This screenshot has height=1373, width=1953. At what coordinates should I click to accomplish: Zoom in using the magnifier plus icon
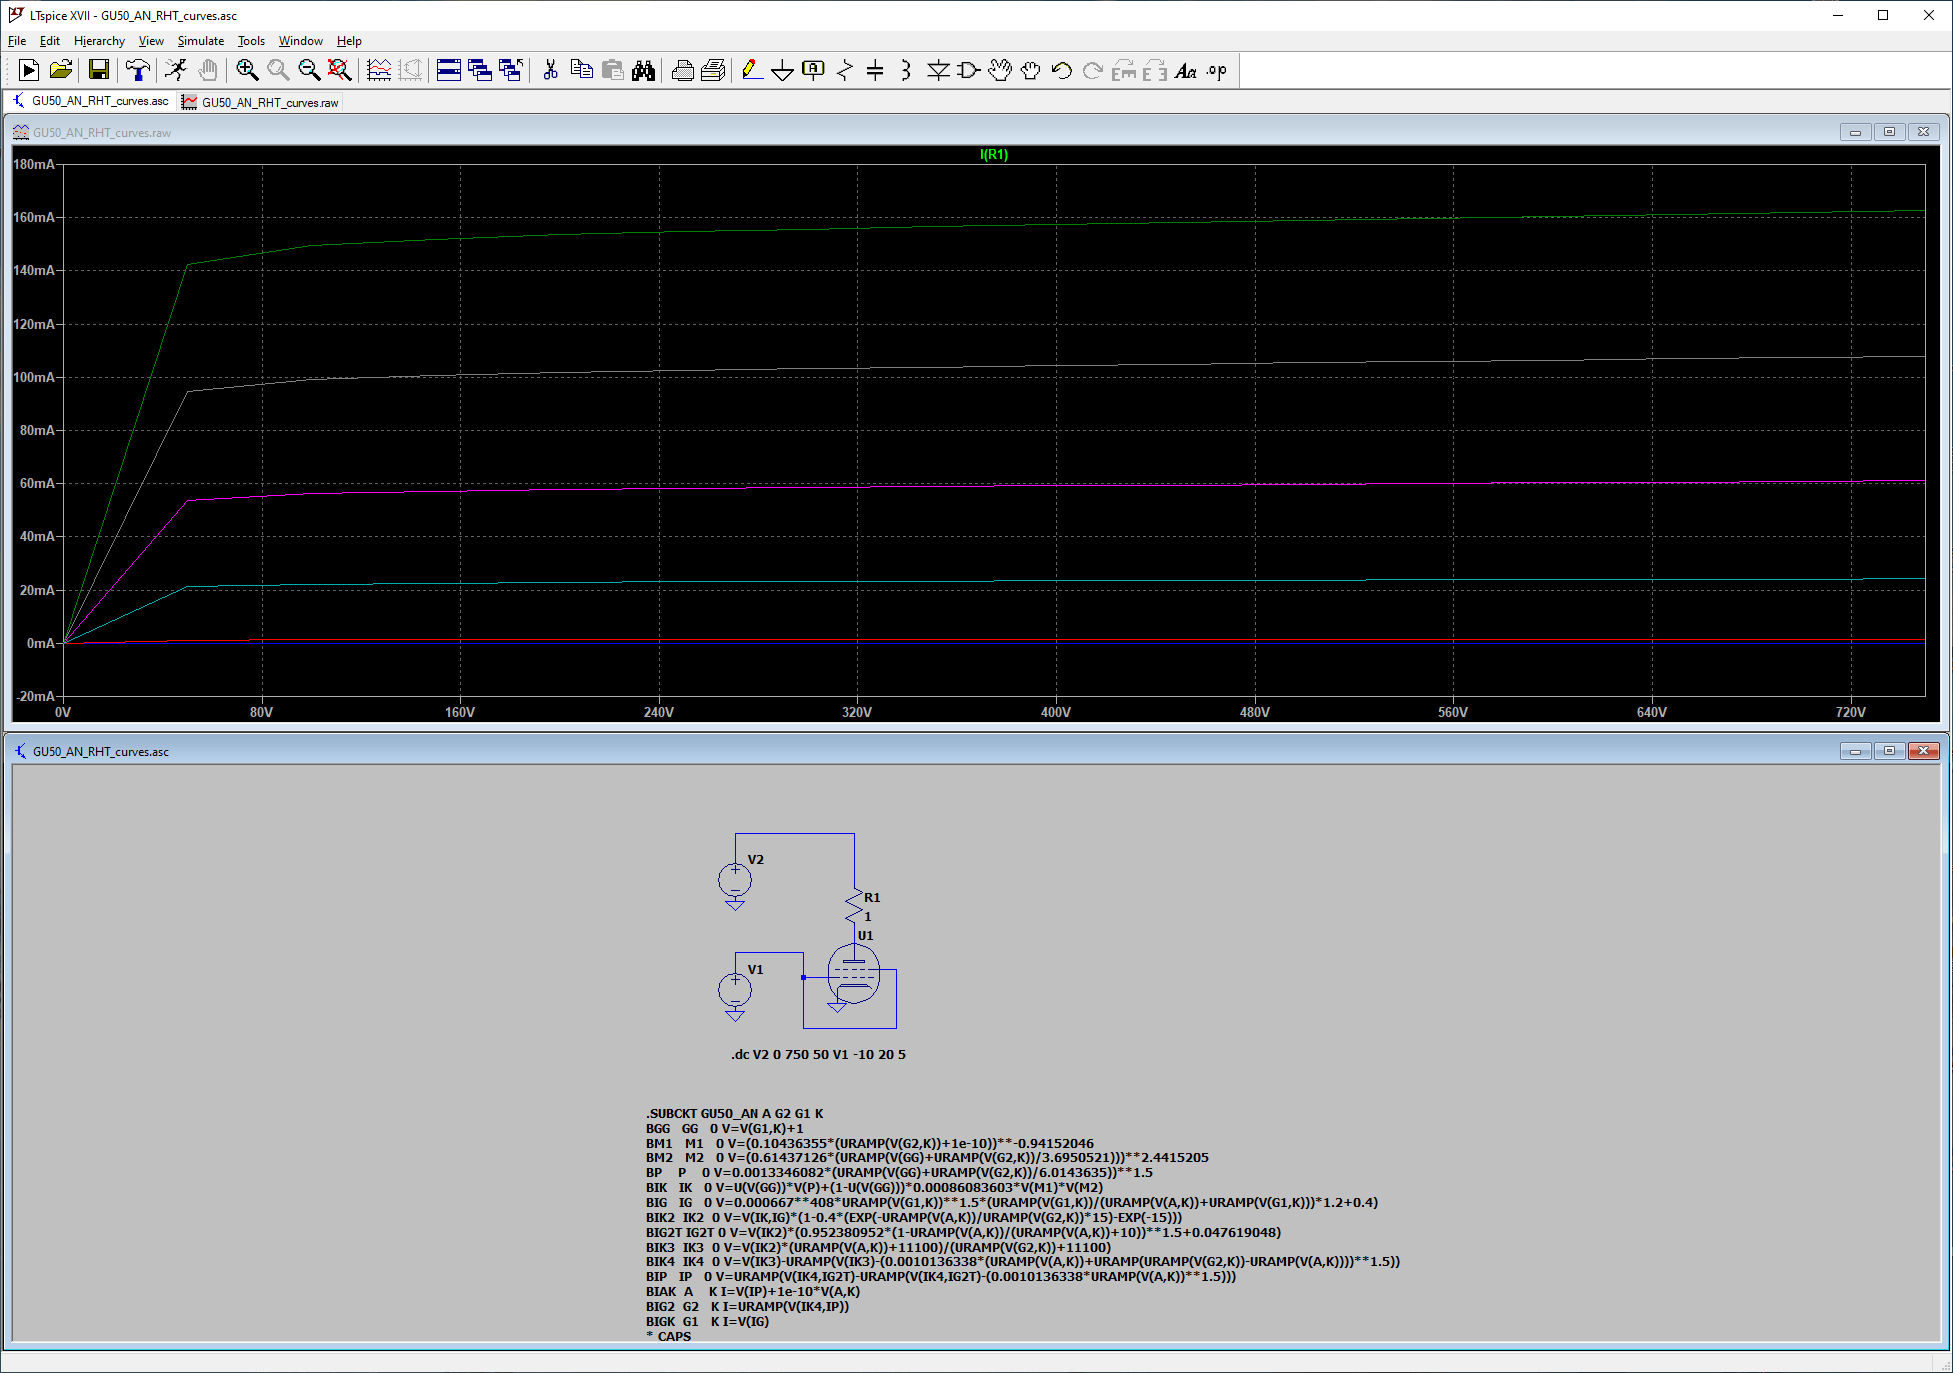[247, 70]
